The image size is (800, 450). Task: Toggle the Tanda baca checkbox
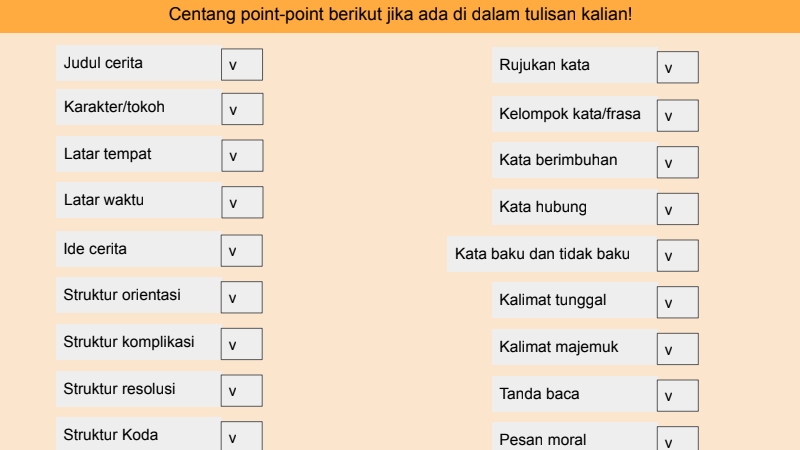click(678, 396)
